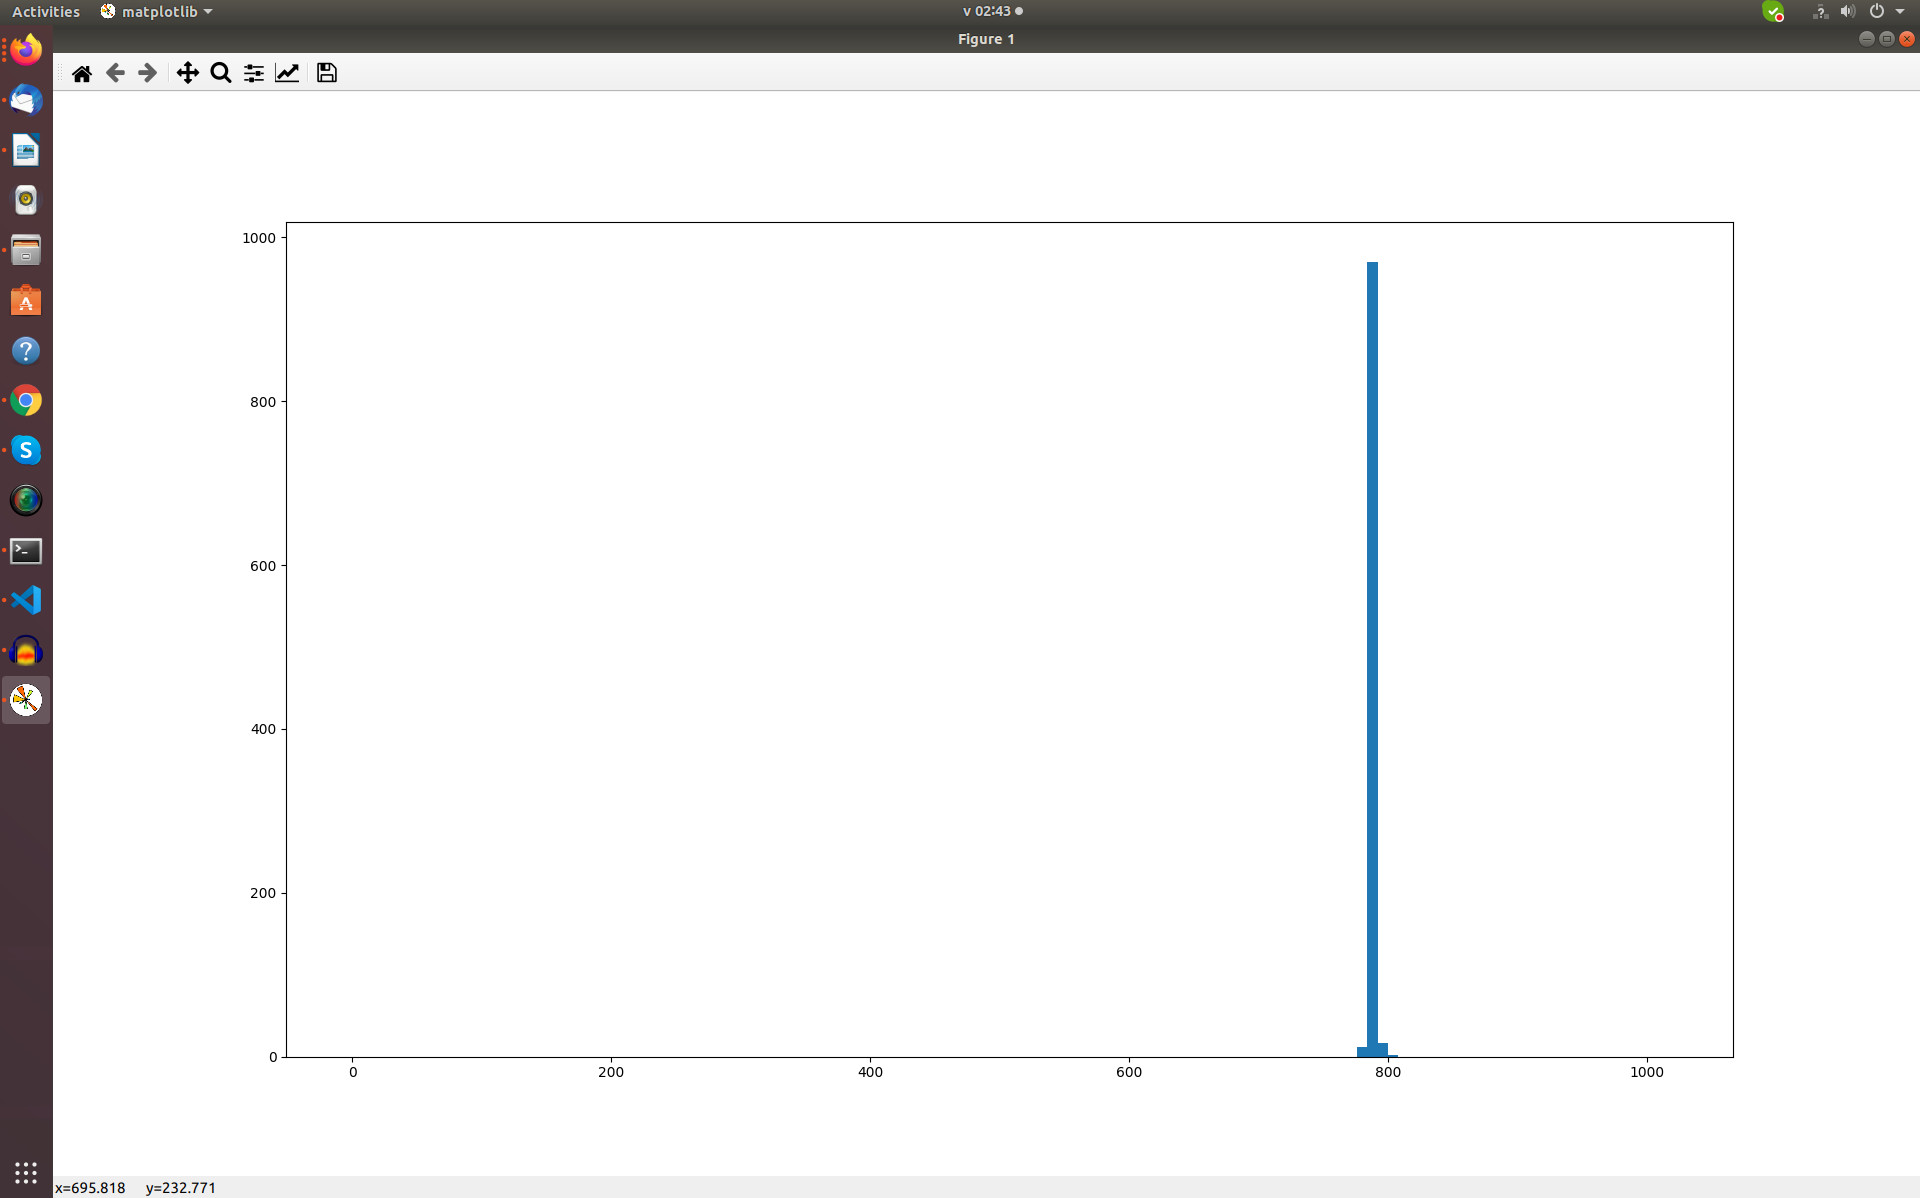This screenshot has width=1920, height=1198.
Task: Select the running matplotlib icon in the dock
Action: (26, 700)
